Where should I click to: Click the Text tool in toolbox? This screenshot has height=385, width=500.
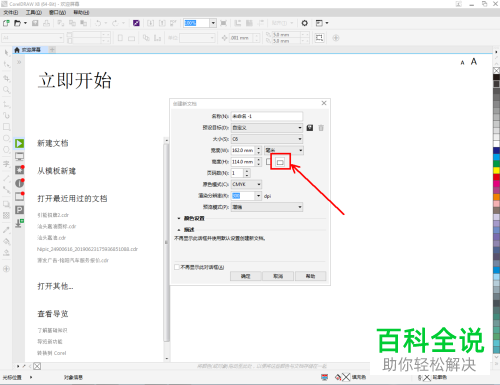pos(6,164)
